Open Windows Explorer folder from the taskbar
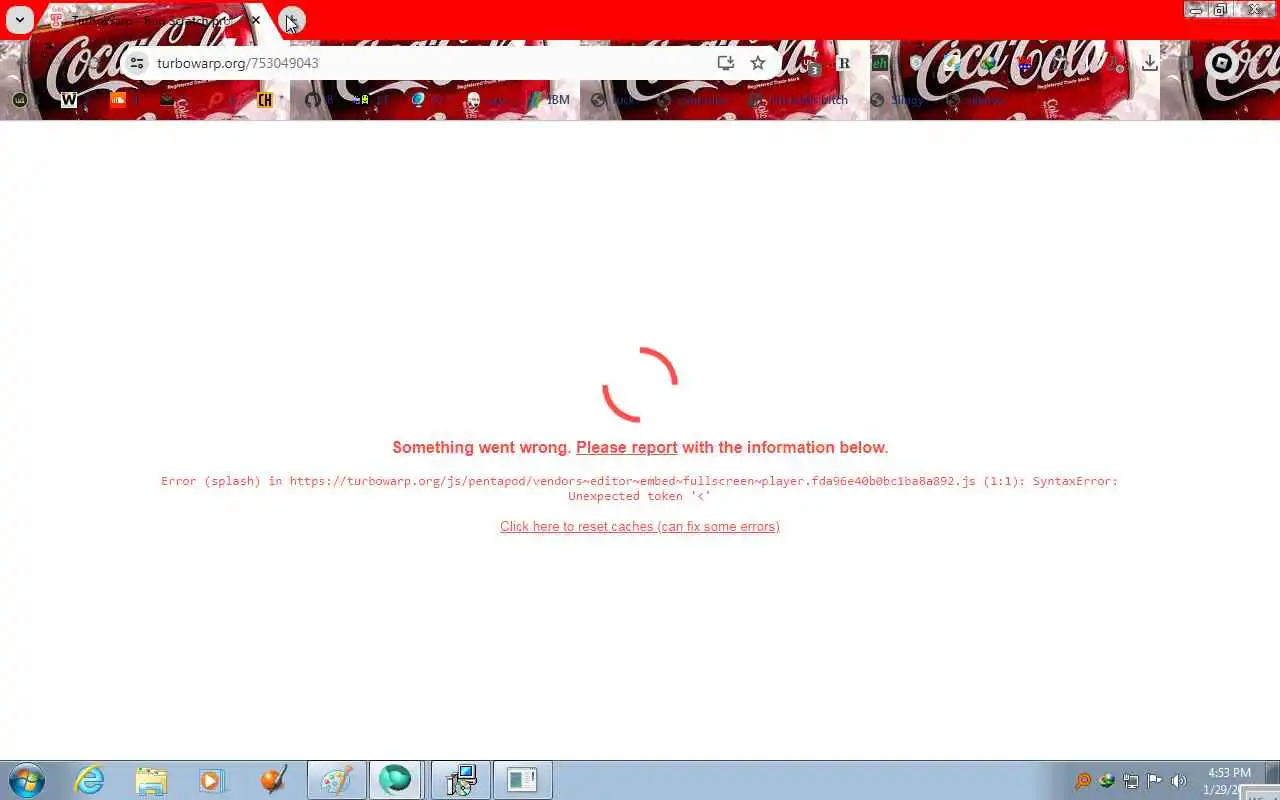 click(151, 780)
